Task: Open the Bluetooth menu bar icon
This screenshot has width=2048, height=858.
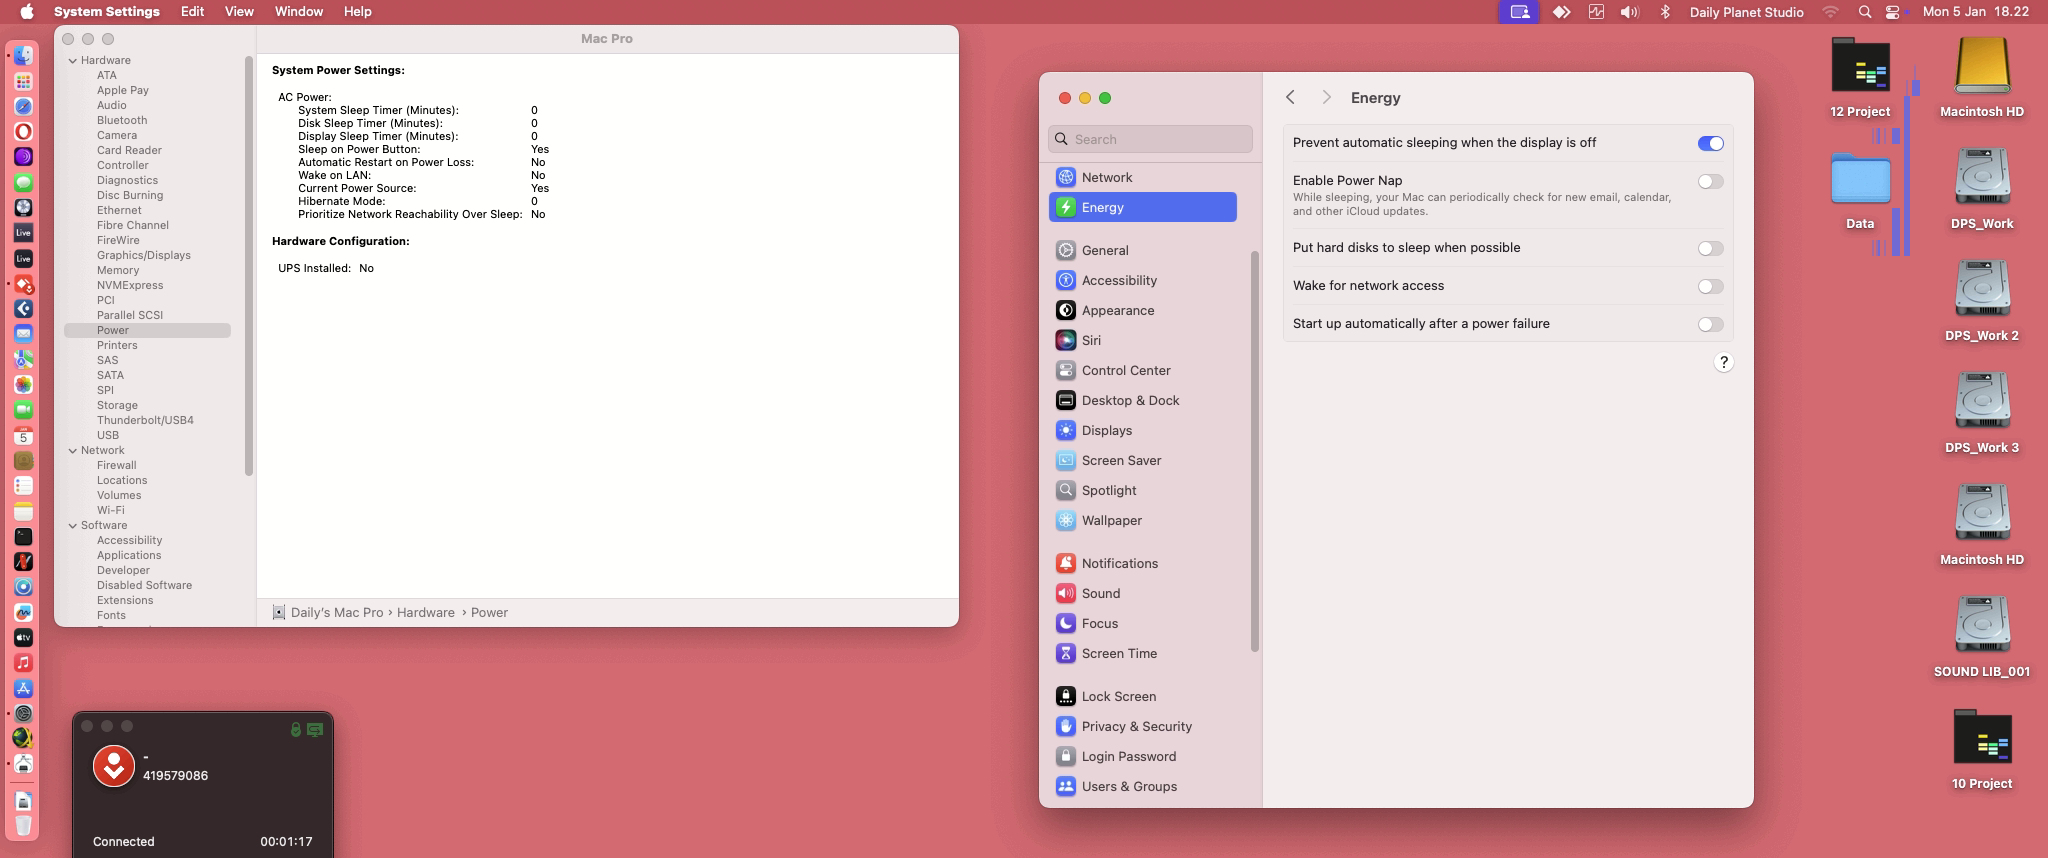Action: 1665,12
